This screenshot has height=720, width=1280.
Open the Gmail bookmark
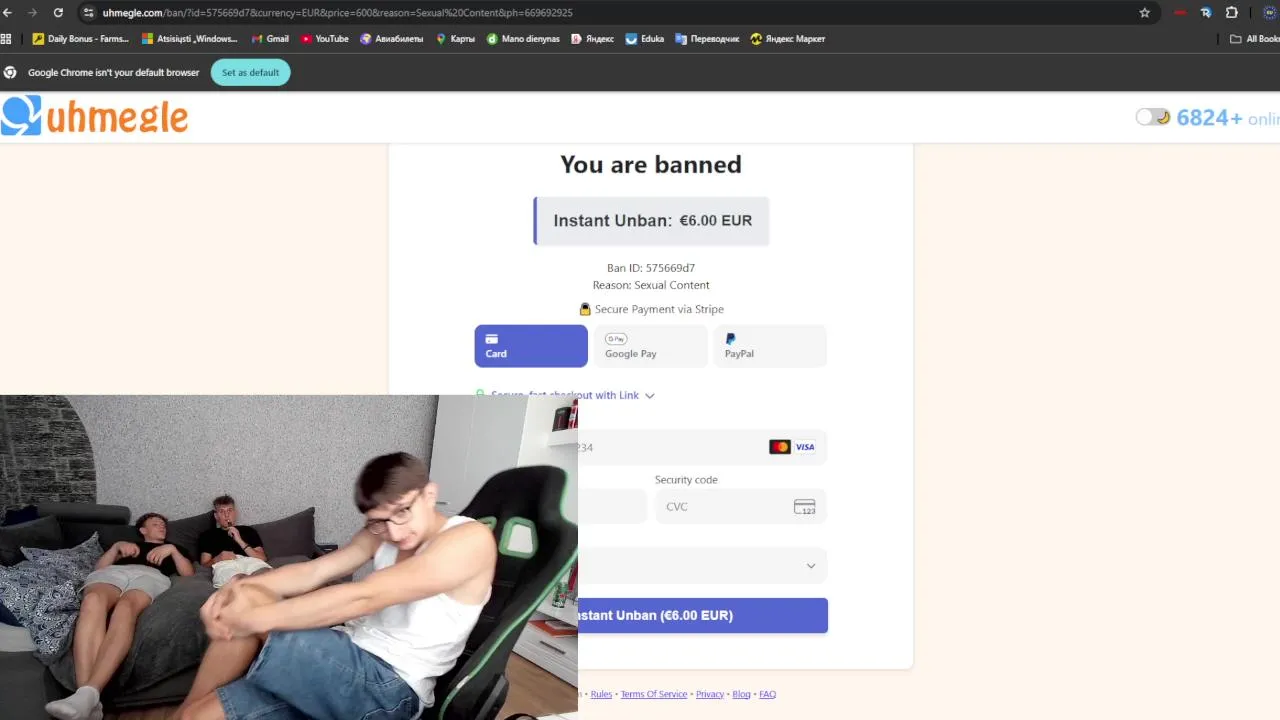coord(270,39)
